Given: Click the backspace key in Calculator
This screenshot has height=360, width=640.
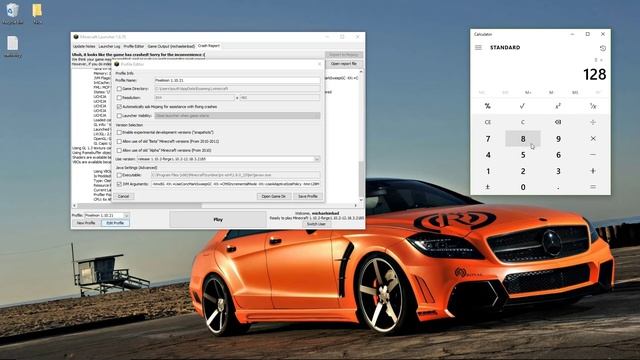Looking at the screenshot, I should 558,122.
